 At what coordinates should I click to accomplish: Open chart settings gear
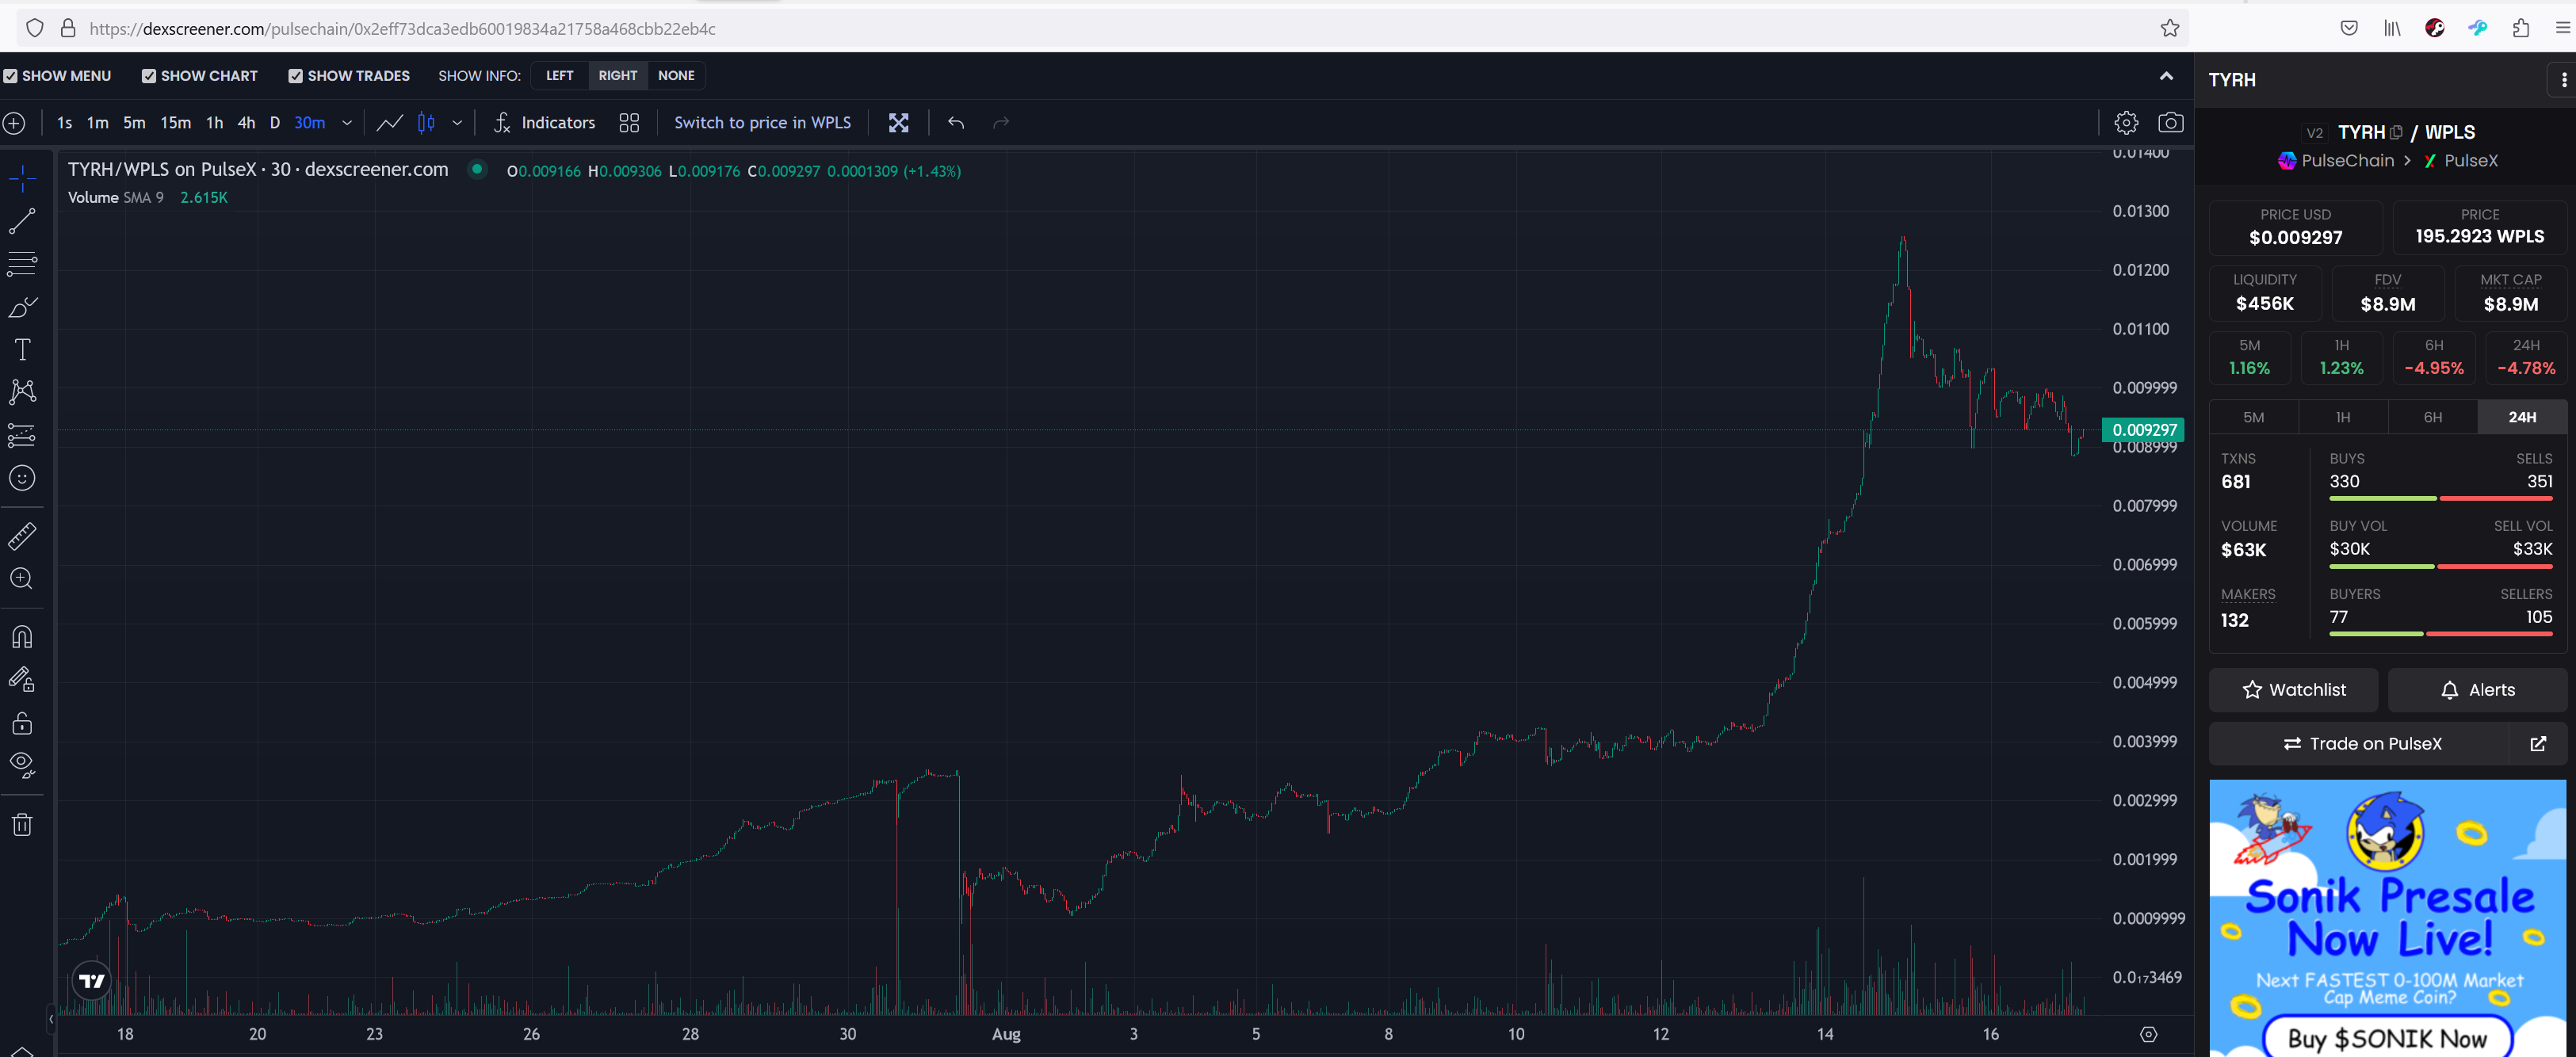pos(2126,122)
